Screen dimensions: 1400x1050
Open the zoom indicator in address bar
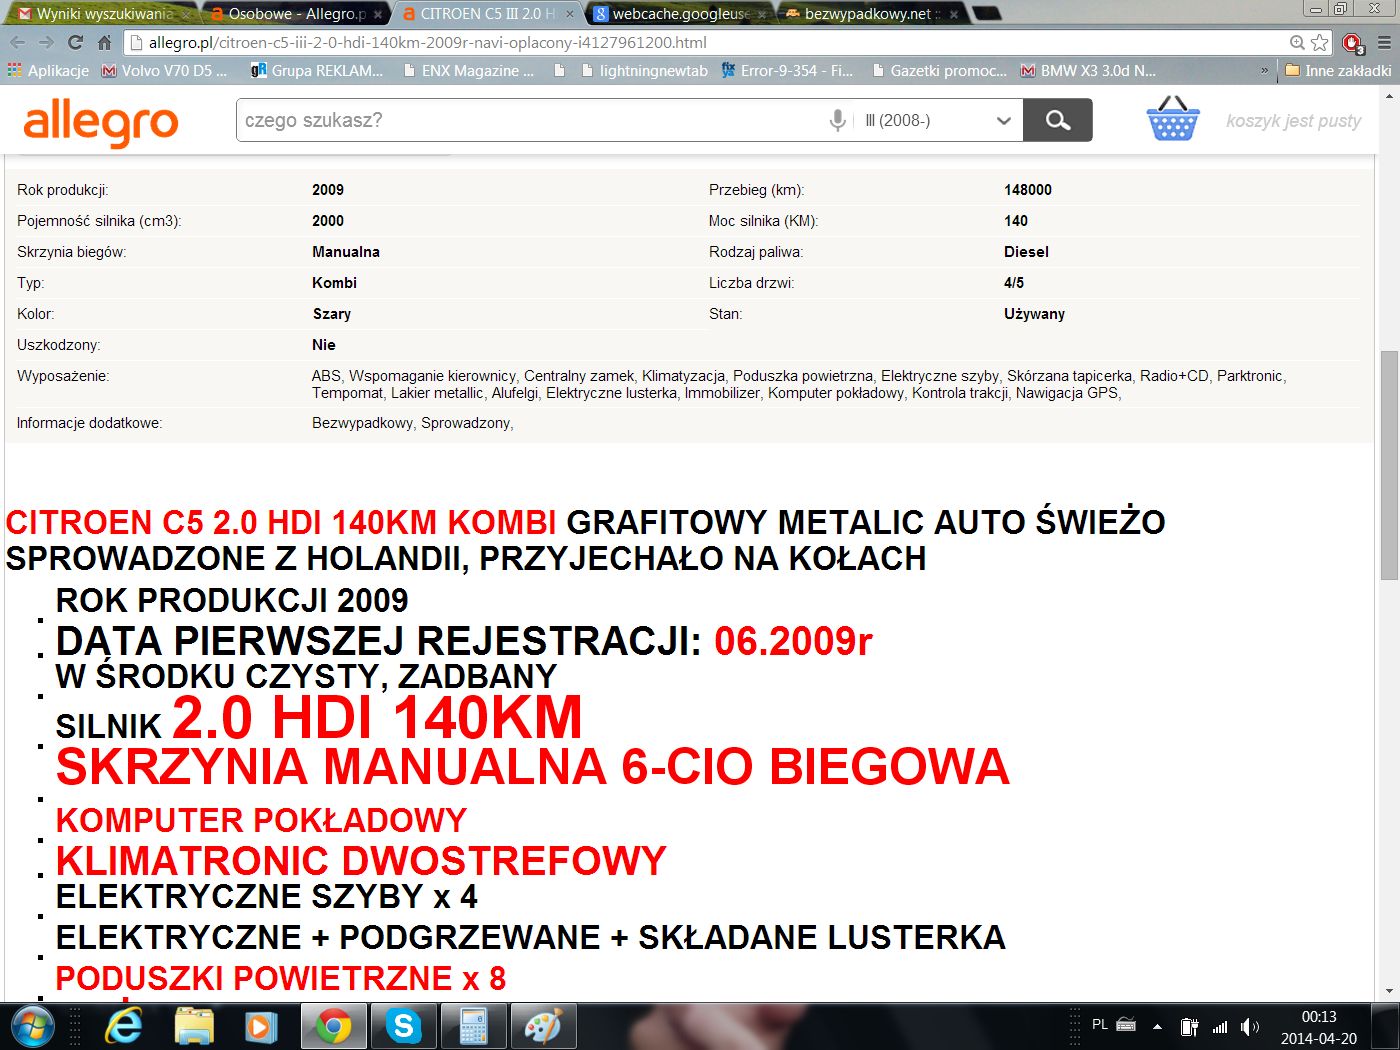pos(1297,43)
